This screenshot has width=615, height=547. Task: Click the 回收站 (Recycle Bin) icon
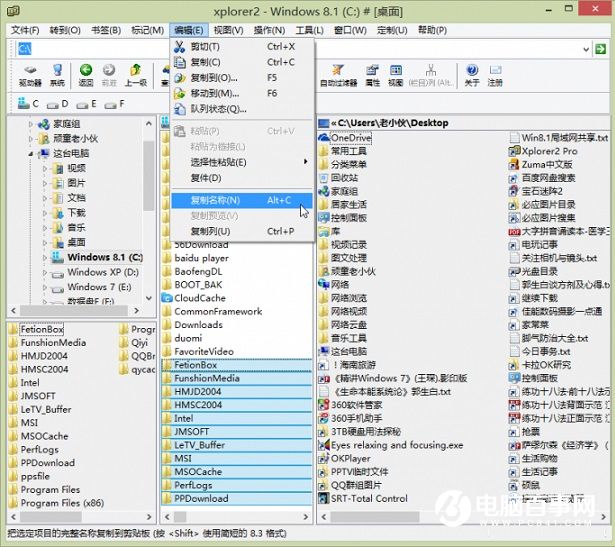[324, 178]
